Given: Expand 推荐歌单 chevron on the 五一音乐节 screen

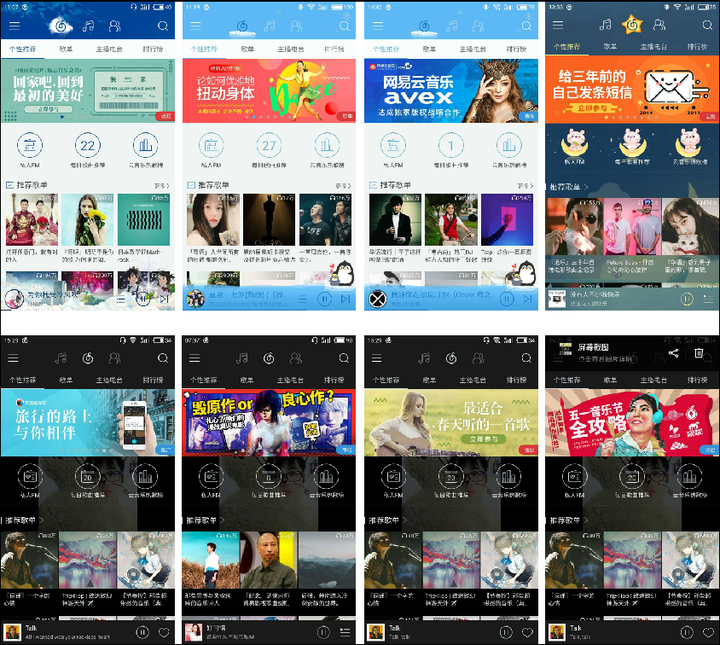Looking at the screenshot, I should click(x=585, y=520).
